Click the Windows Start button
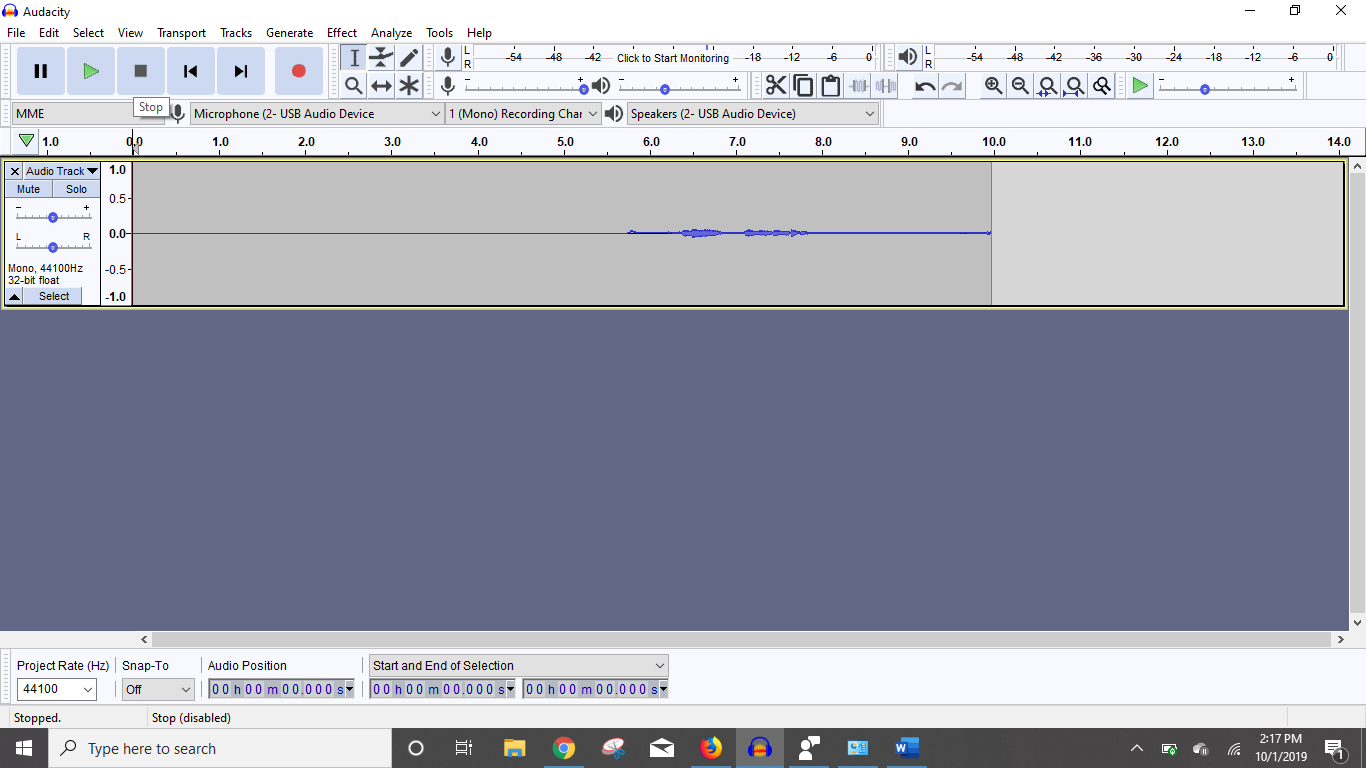The height and width of the screenshot is (768, 1366). coord(24,748)
